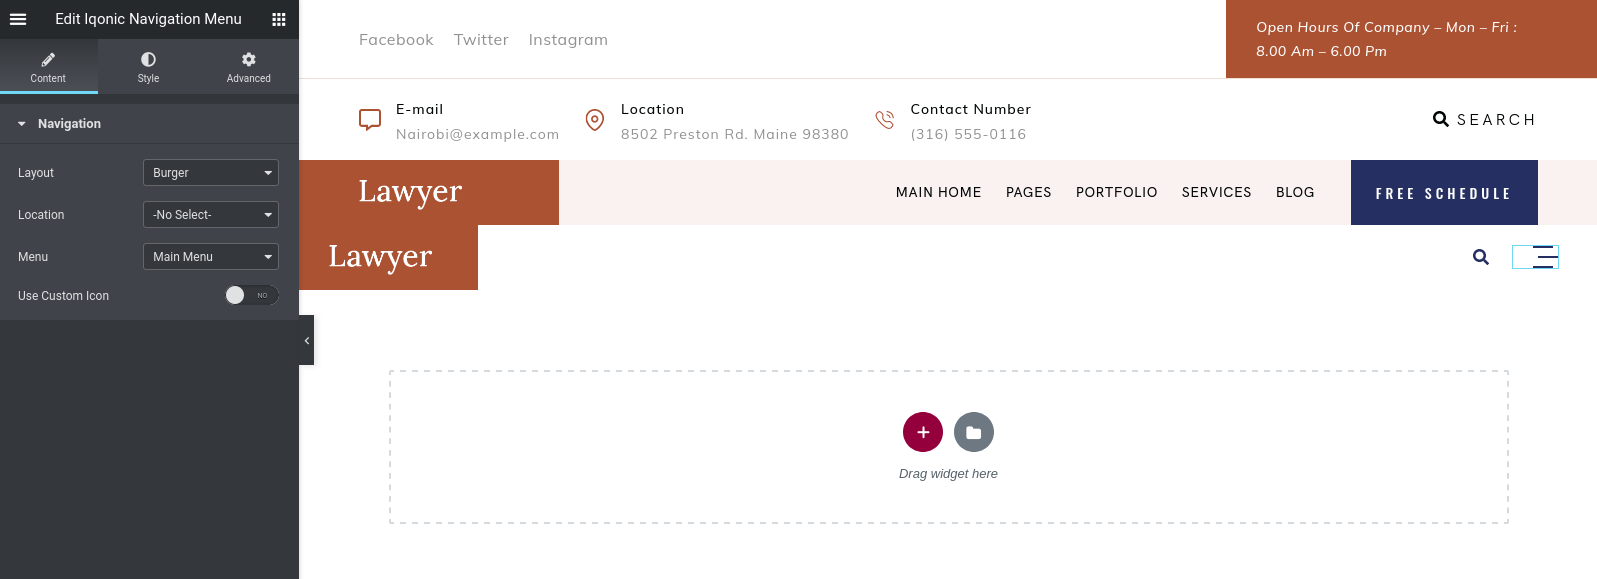Screen dimensions: 1597x579
Task: Open the widgets grid panel icon
Action: [279, 19]
